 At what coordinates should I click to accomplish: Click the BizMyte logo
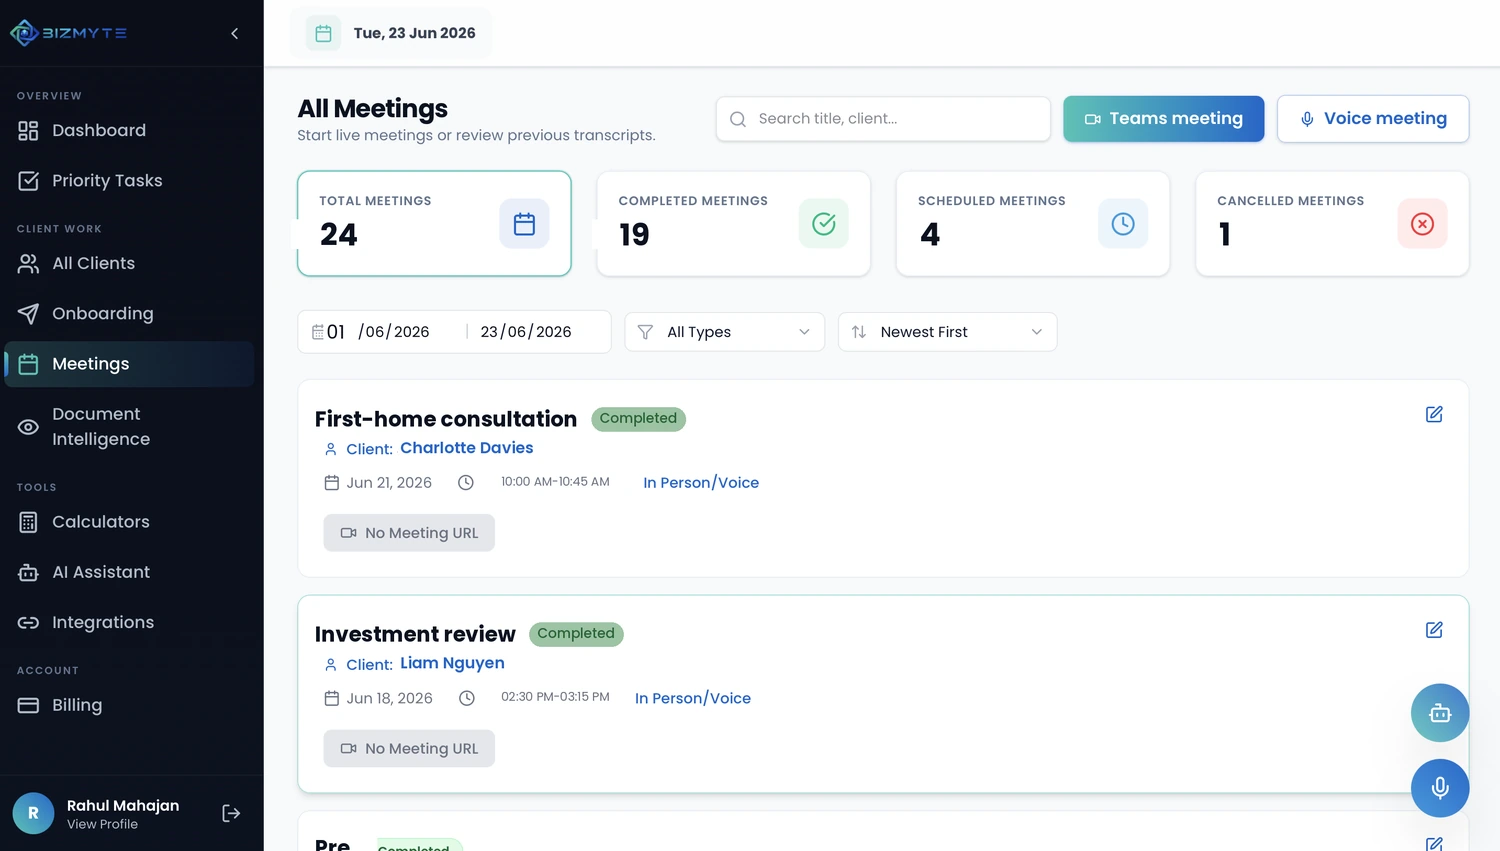tap(68, 33)
